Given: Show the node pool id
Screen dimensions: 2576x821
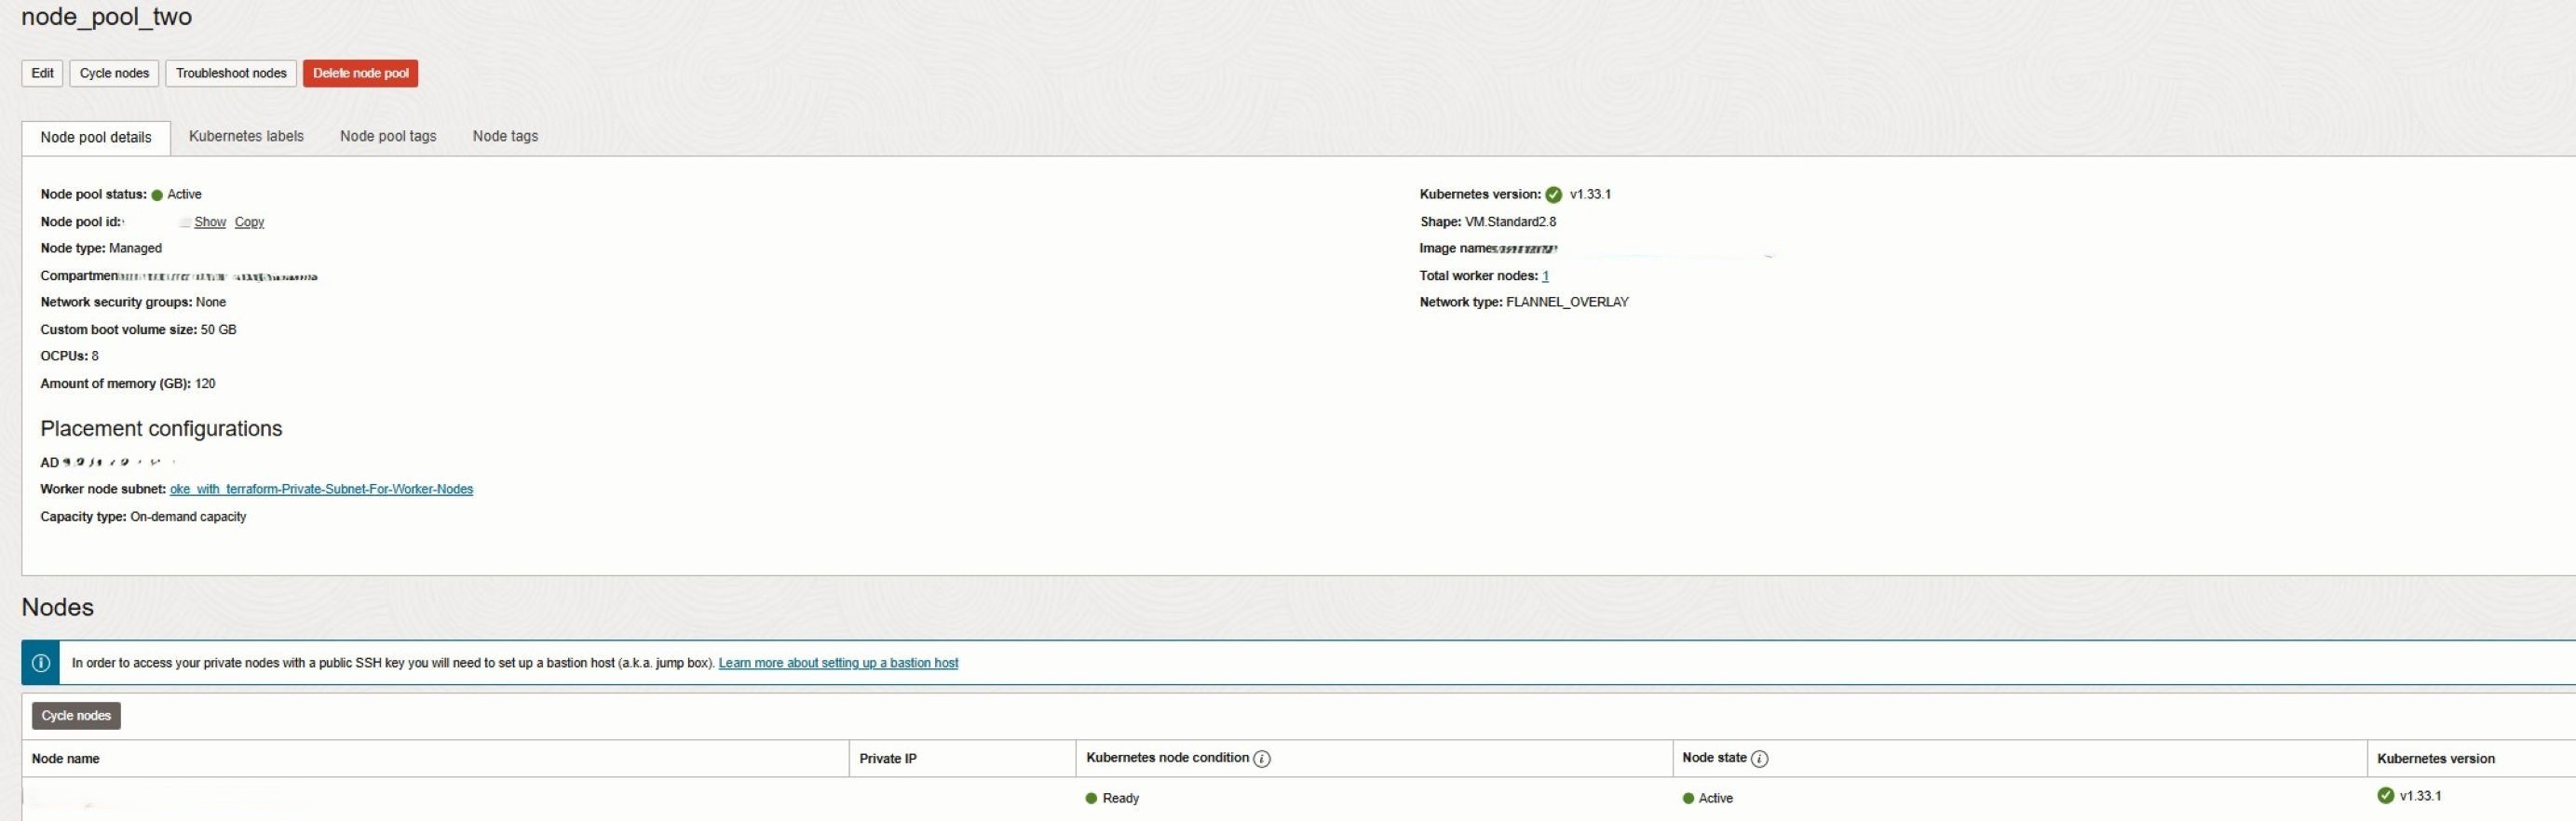Looking at the screenshot, I should (210, 222).
